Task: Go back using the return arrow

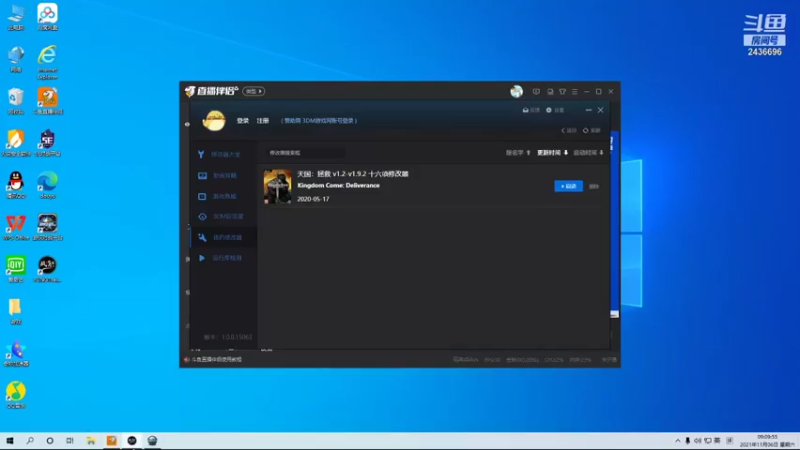Action: [568, 131]
